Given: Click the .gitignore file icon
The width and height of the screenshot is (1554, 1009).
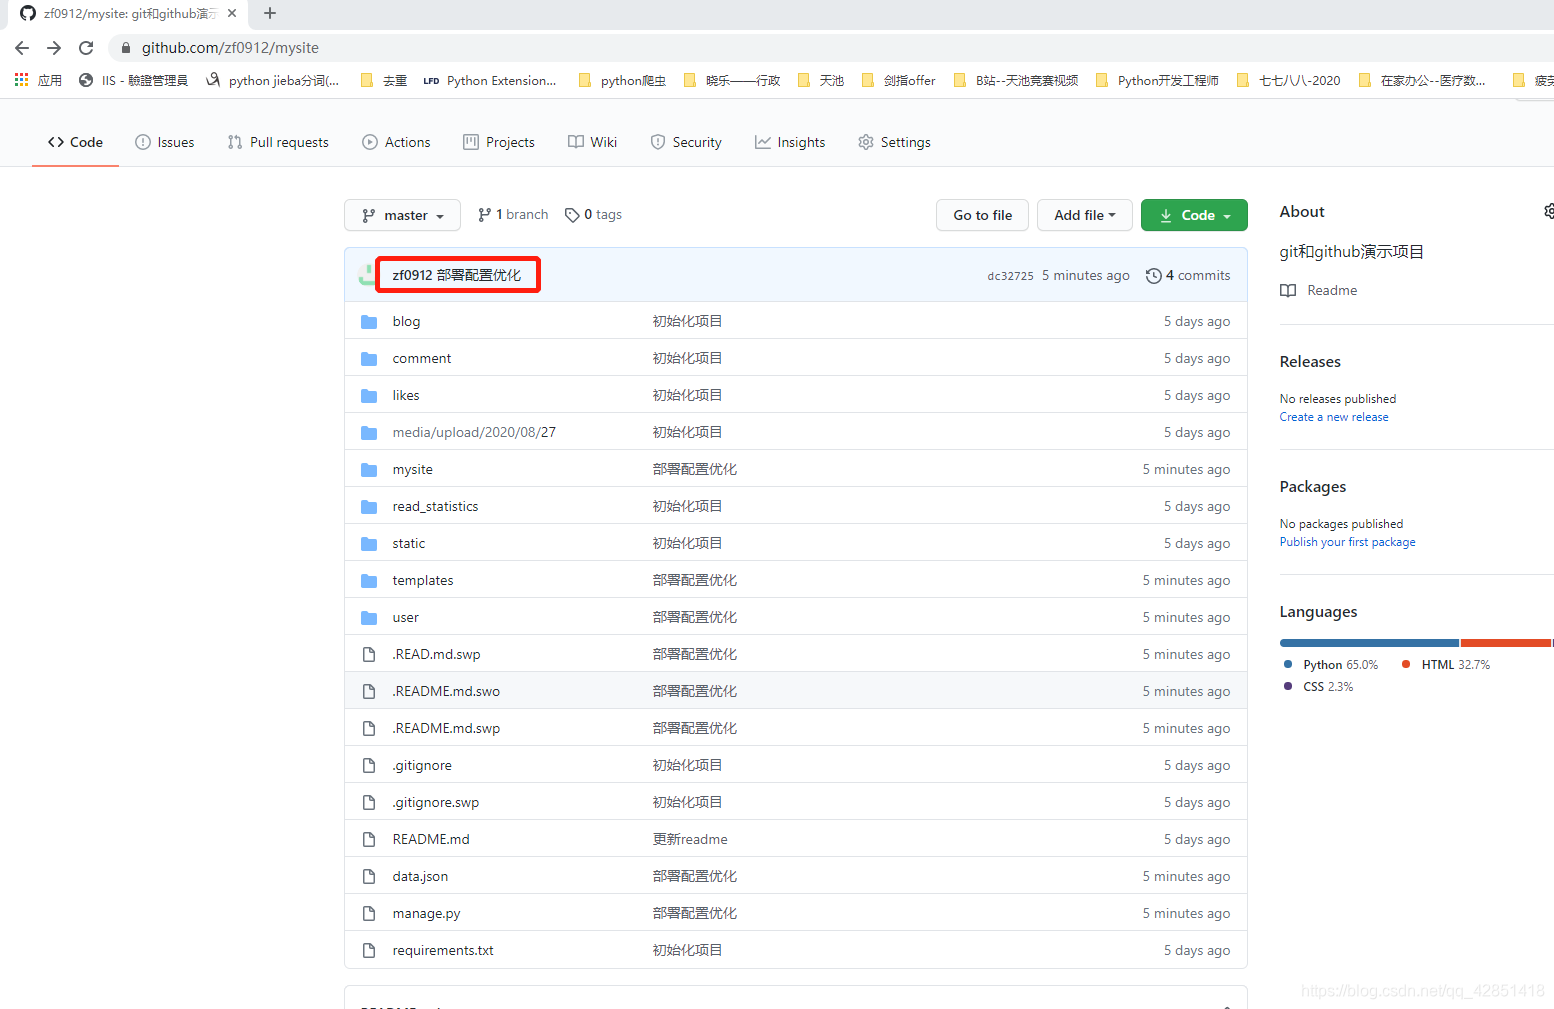Looking at the screenshot, I should coord(369,765).
